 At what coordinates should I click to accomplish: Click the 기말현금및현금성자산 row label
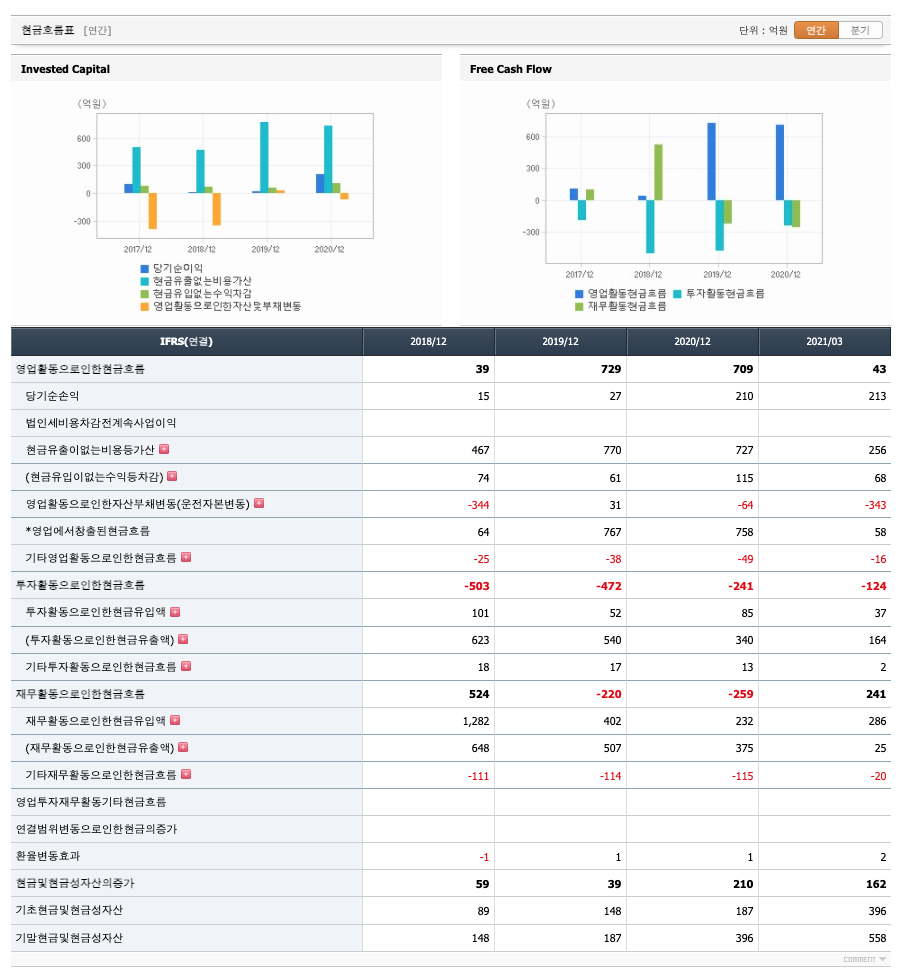click(69, 937)
